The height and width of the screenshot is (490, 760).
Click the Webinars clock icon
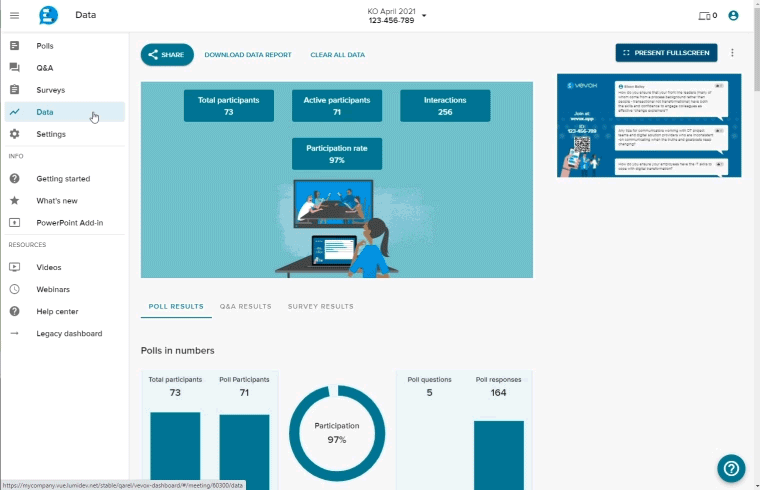click(x=15, y=289)
